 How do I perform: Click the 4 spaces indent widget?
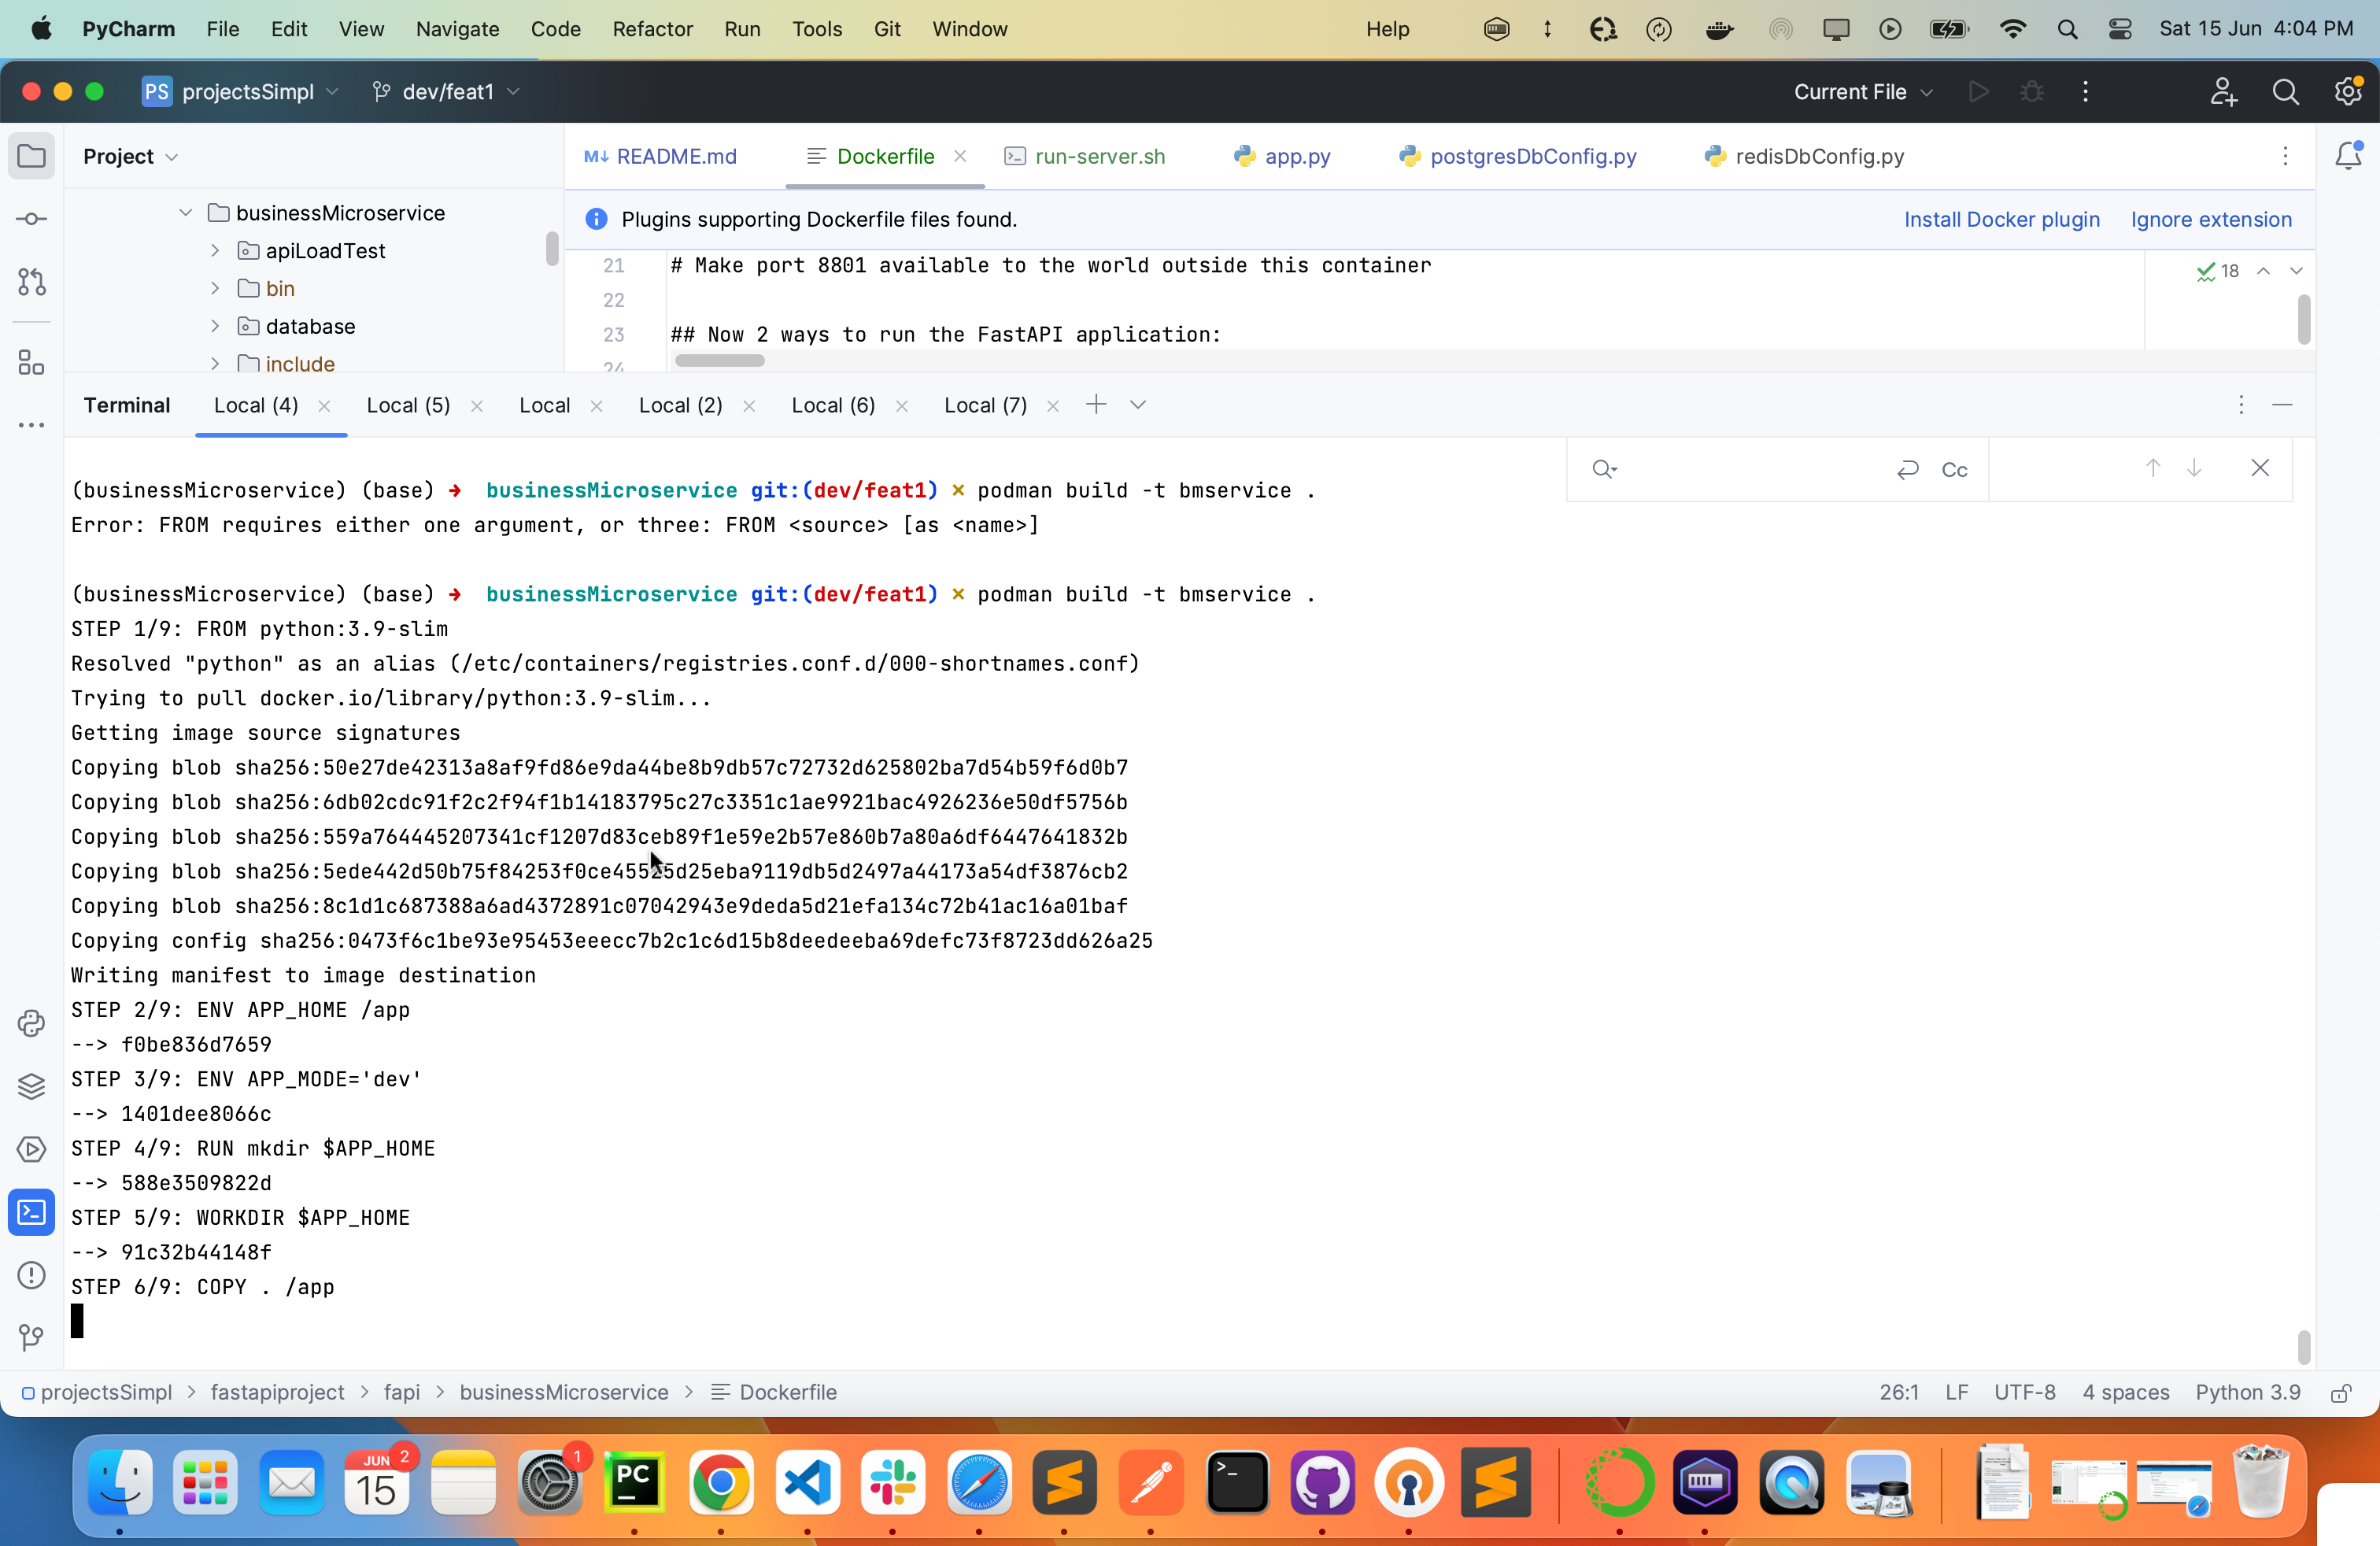coord(2125,1393)
